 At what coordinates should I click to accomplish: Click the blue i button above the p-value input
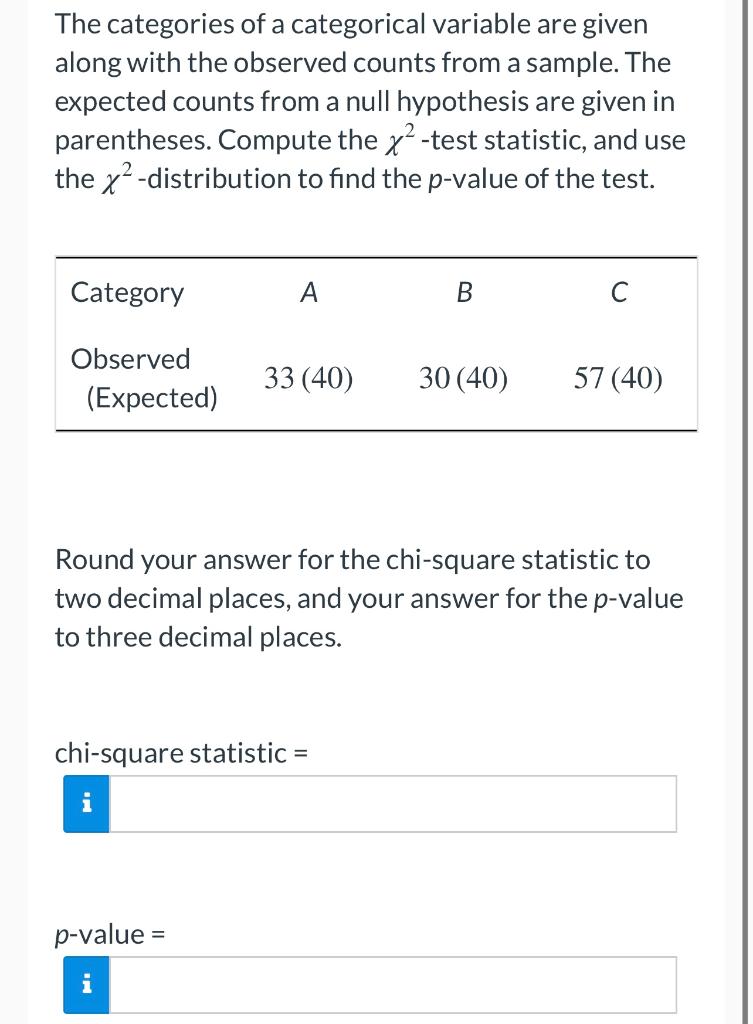(x=86, y=983)
